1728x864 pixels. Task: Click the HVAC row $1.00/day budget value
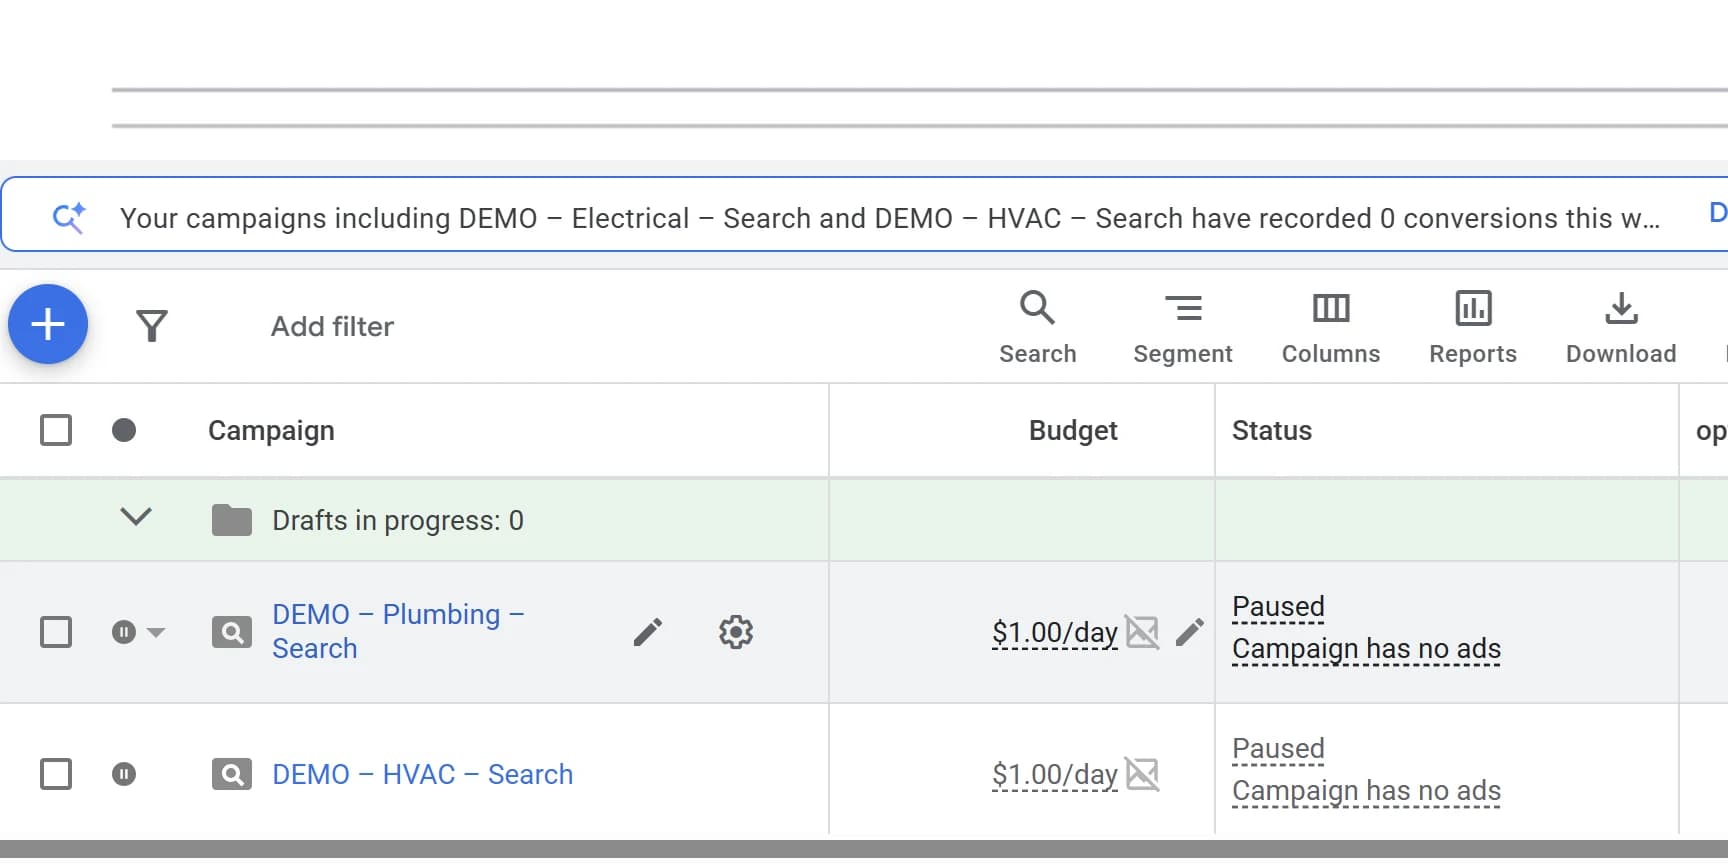click(1054, 775)
